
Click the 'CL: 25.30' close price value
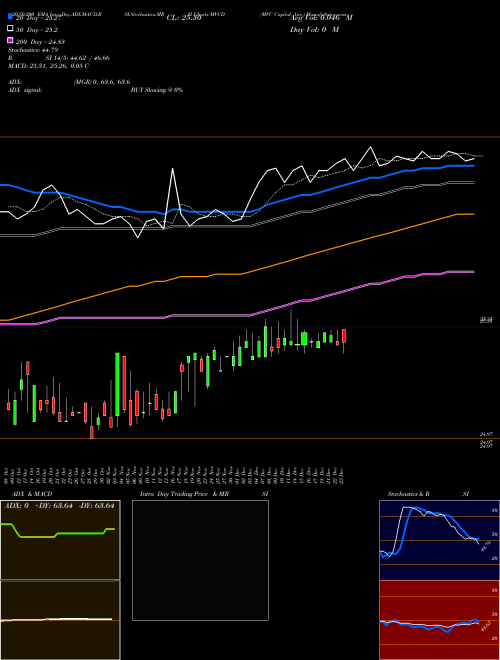click(184, 18)
